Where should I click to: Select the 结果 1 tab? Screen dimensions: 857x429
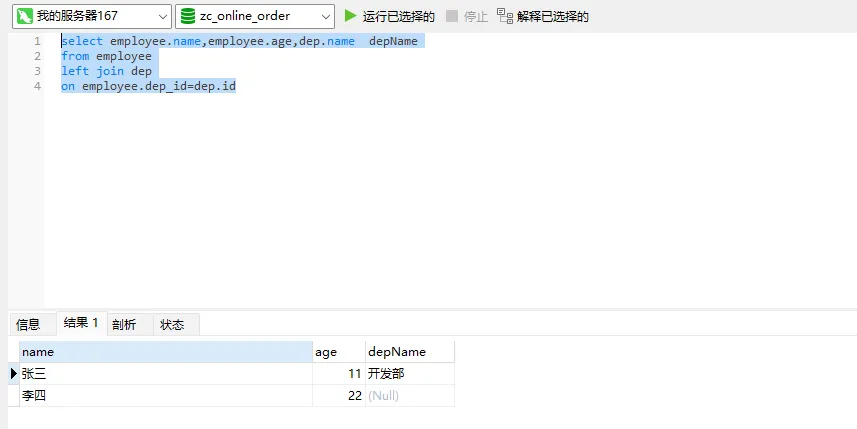tap(81, 323)
